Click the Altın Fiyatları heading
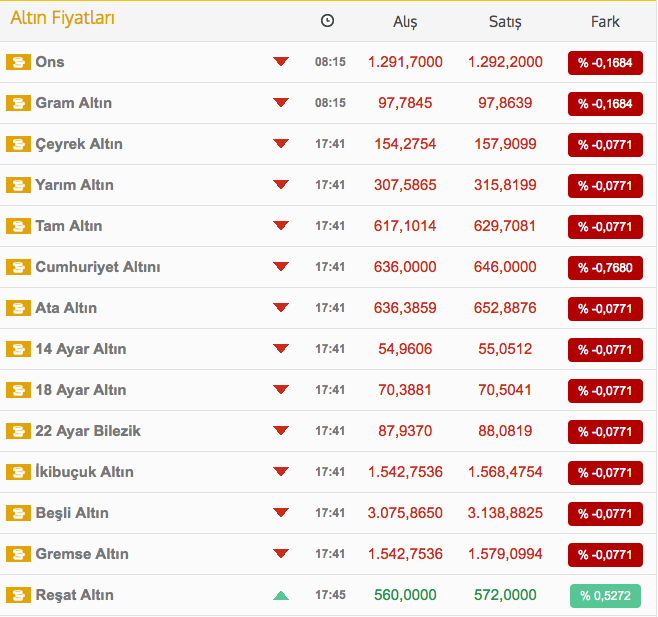 [62, 18]
